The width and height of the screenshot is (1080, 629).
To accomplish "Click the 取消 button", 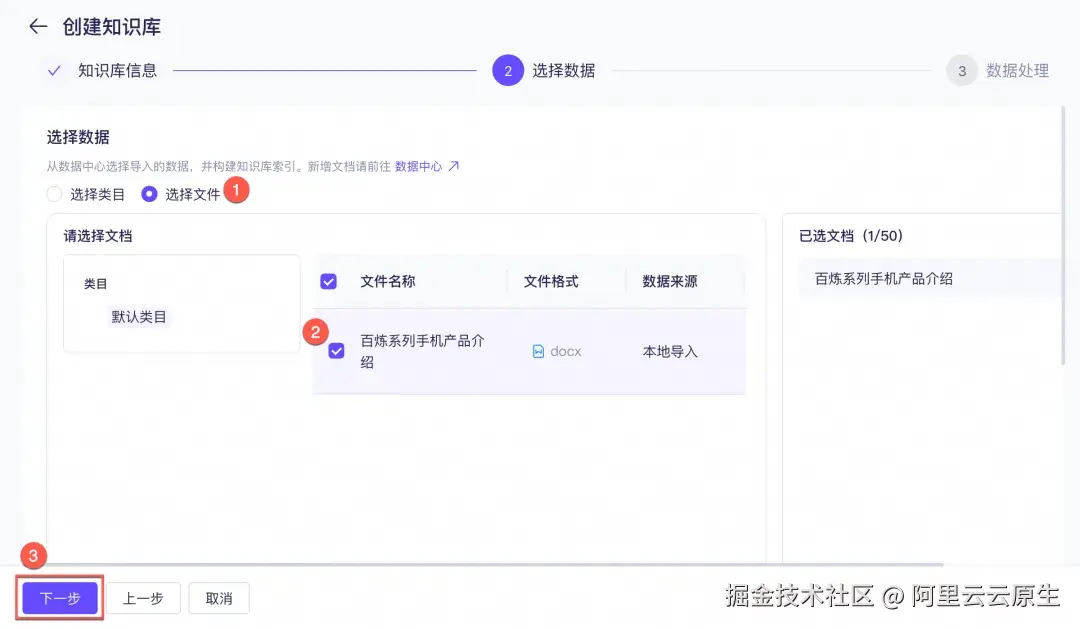I will pos(219,598).
